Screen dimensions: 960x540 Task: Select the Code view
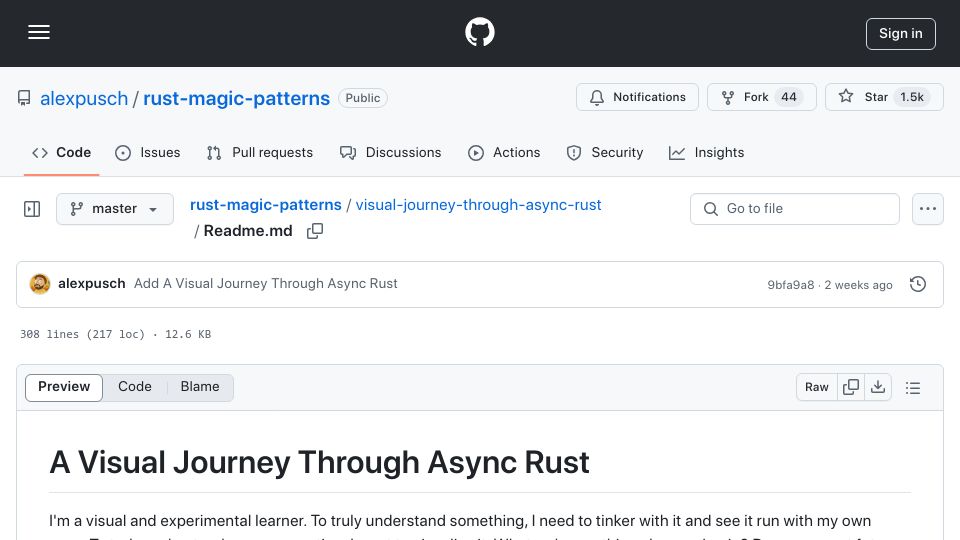click(x=135, y=387)
